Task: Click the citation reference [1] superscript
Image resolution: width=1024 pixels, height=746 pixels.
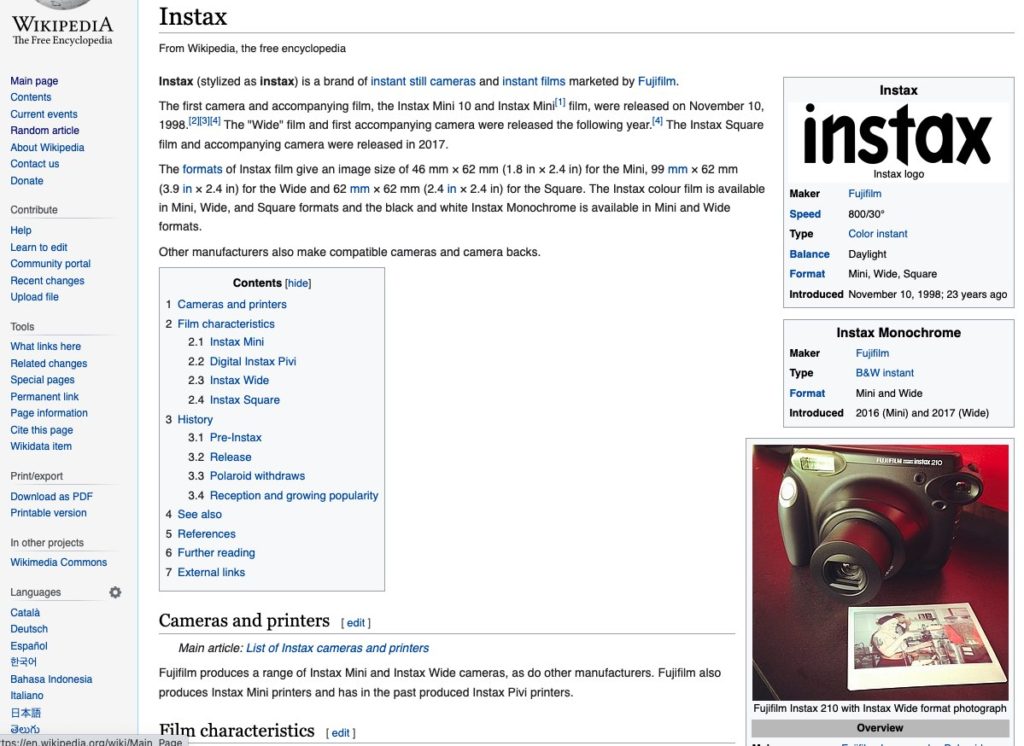Action: coord(560,102)
